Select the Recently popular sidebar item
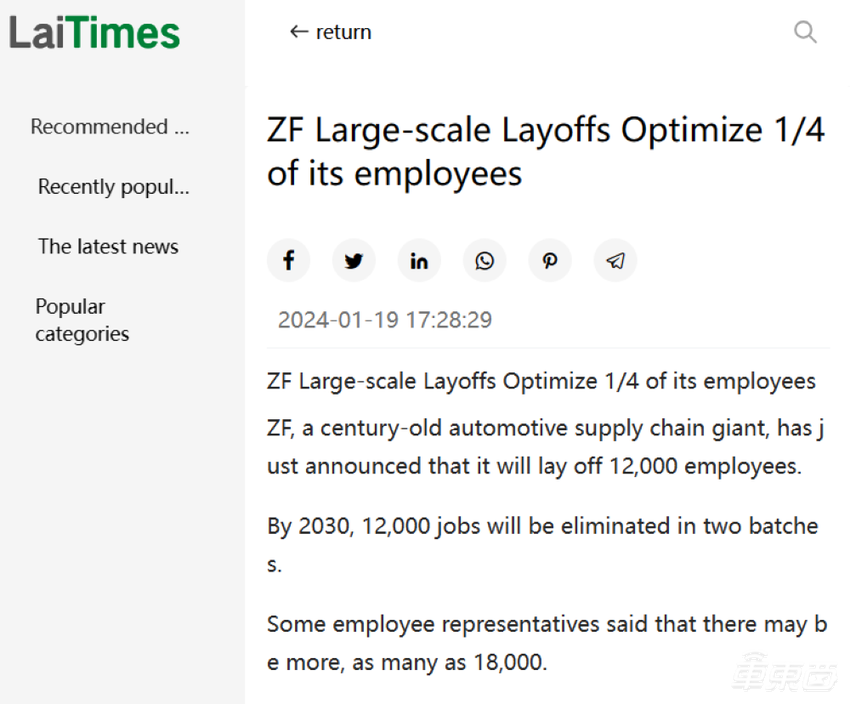This screenshot has width=850, height=704. [x=113, y=187]
